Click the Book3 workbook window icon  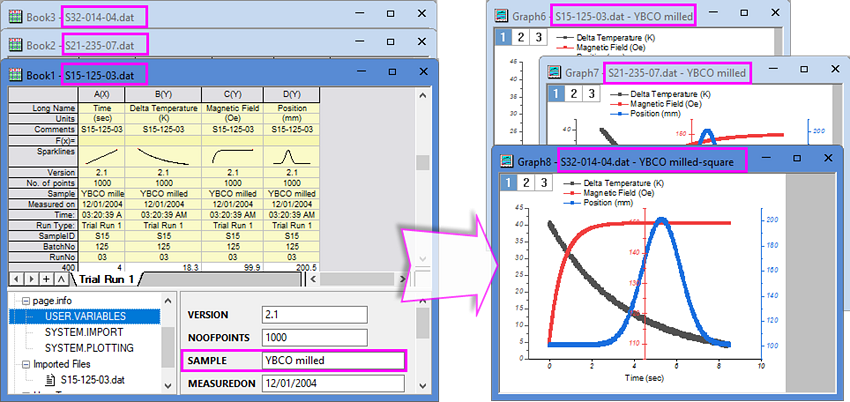[15, 15]
